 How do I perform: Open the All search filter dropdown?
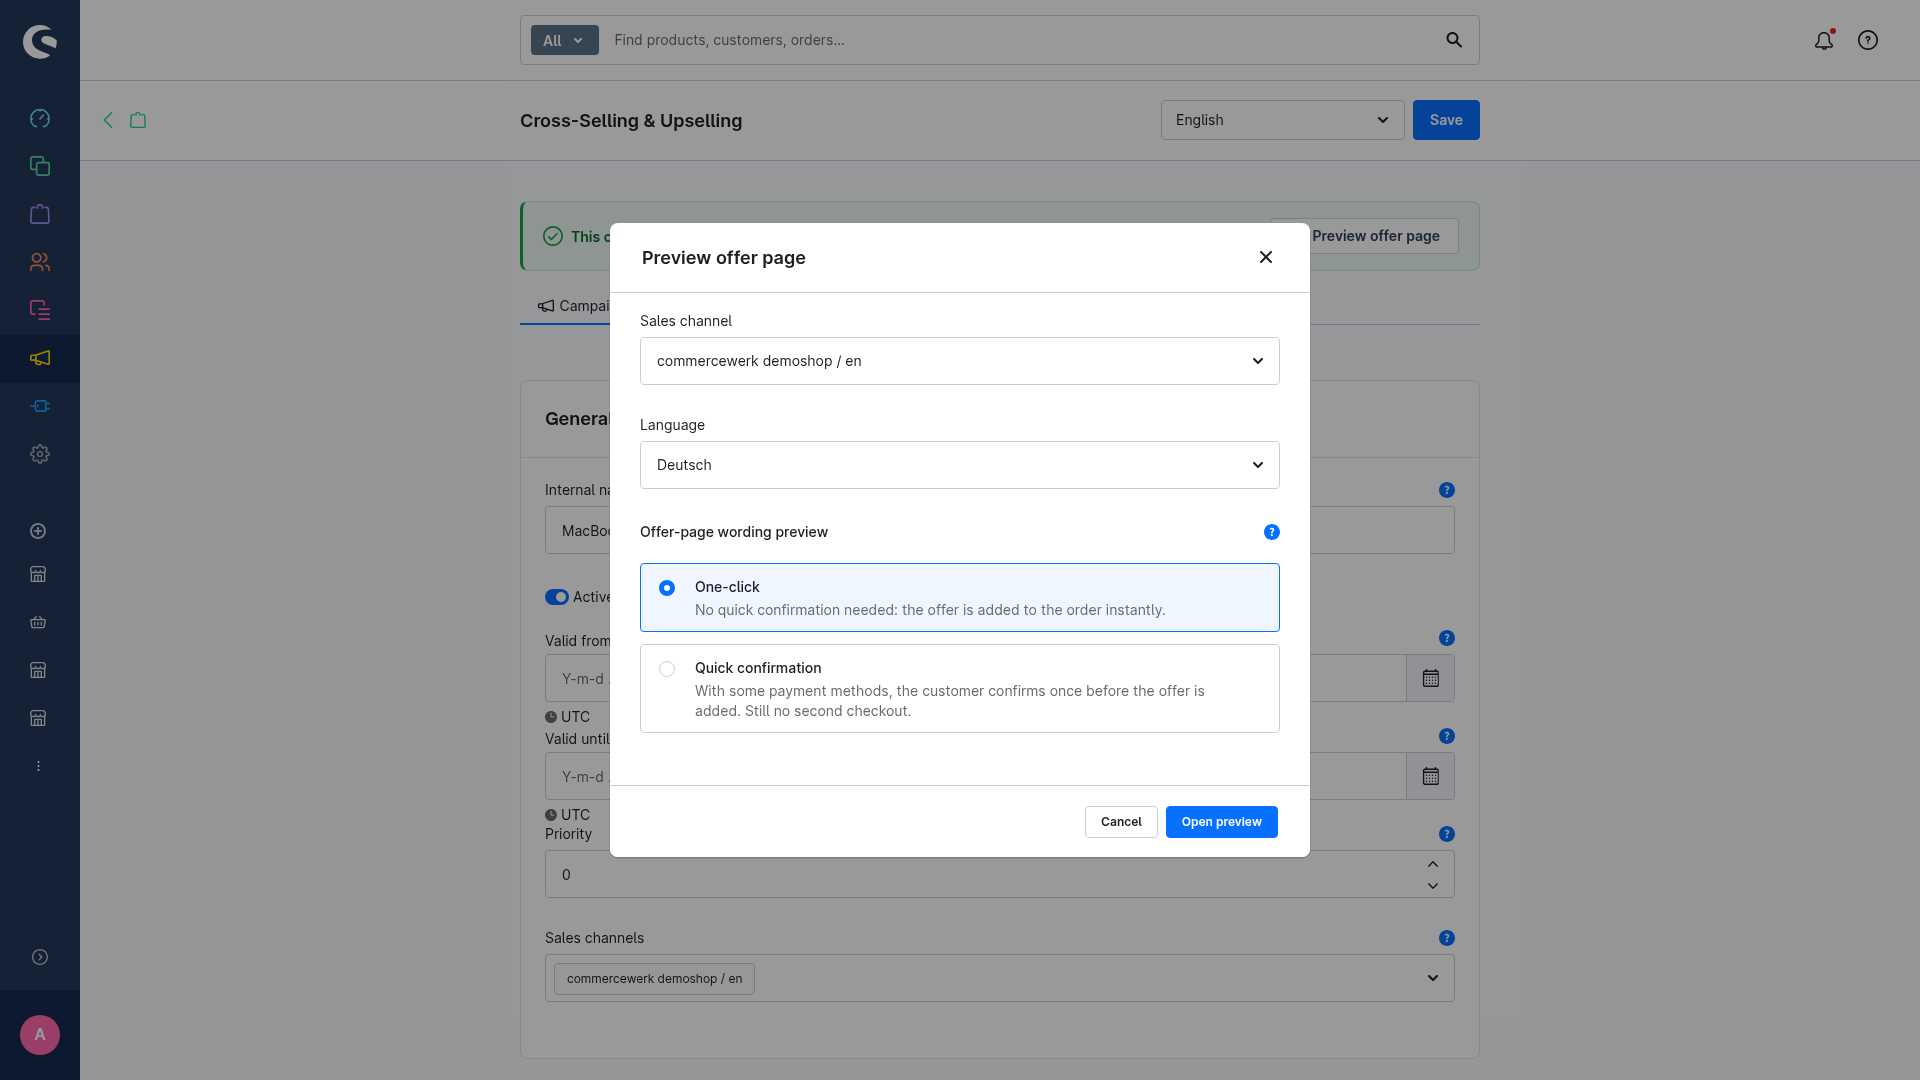tap(565, 40)
